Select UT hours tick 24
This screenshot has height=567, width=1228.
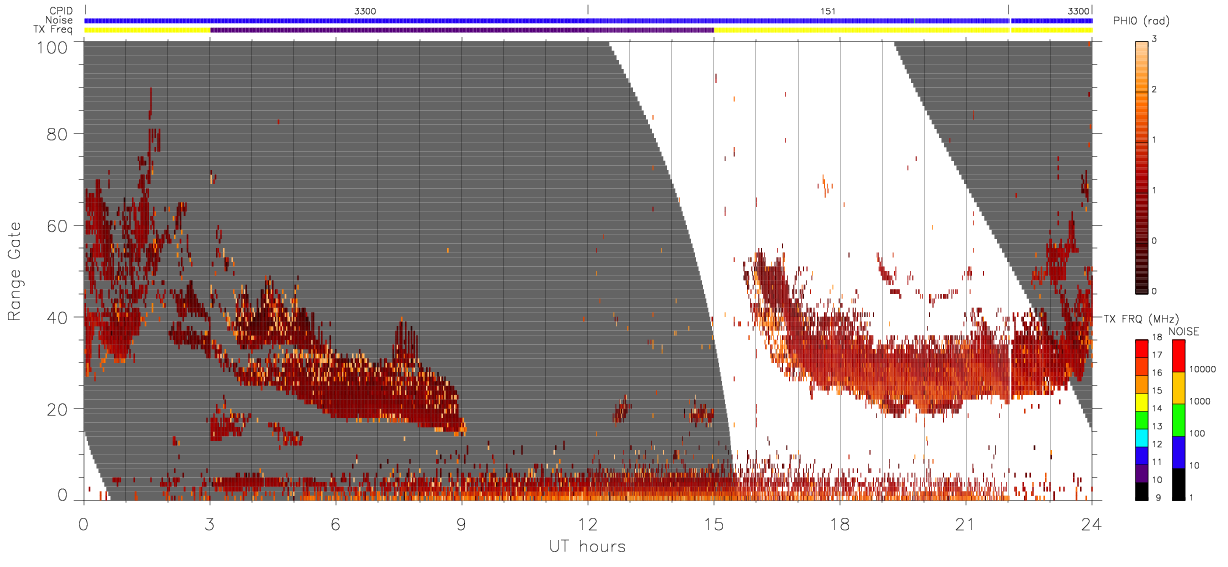pyautogui.click(x=1092, y=523)
